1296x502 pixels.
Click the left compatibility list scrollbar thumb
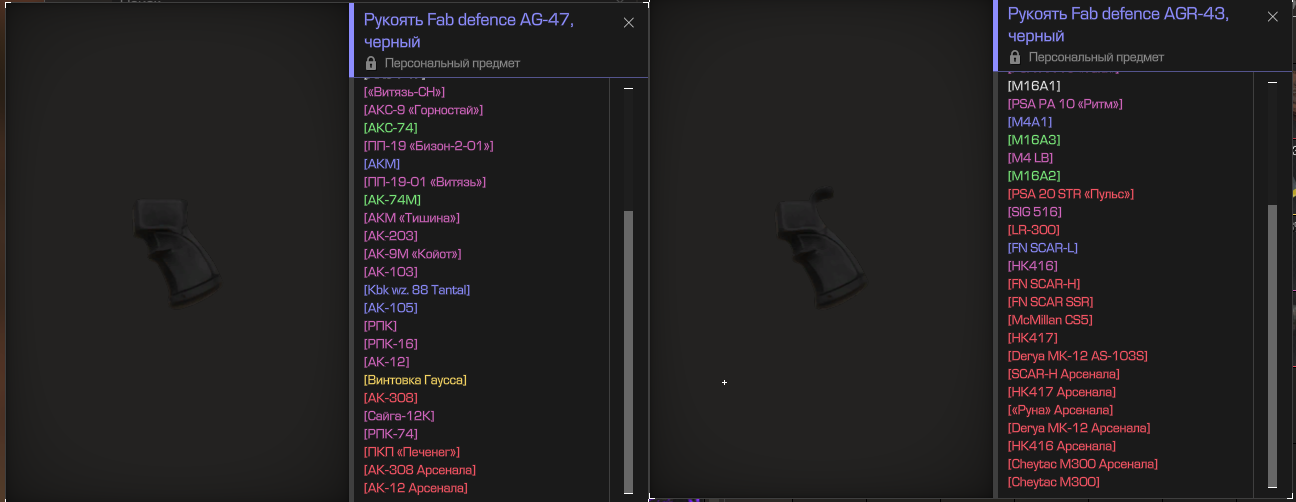(x=628, y=351)
